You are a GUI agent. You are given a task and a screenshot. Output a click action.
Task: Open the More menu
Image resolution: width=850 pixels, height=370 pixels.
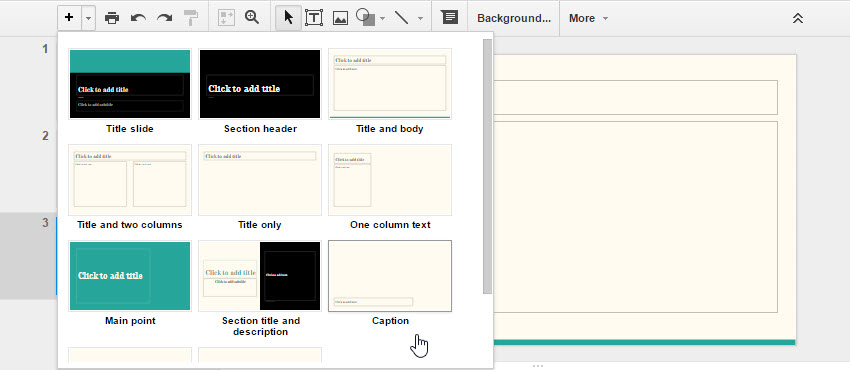coord(588,18)
